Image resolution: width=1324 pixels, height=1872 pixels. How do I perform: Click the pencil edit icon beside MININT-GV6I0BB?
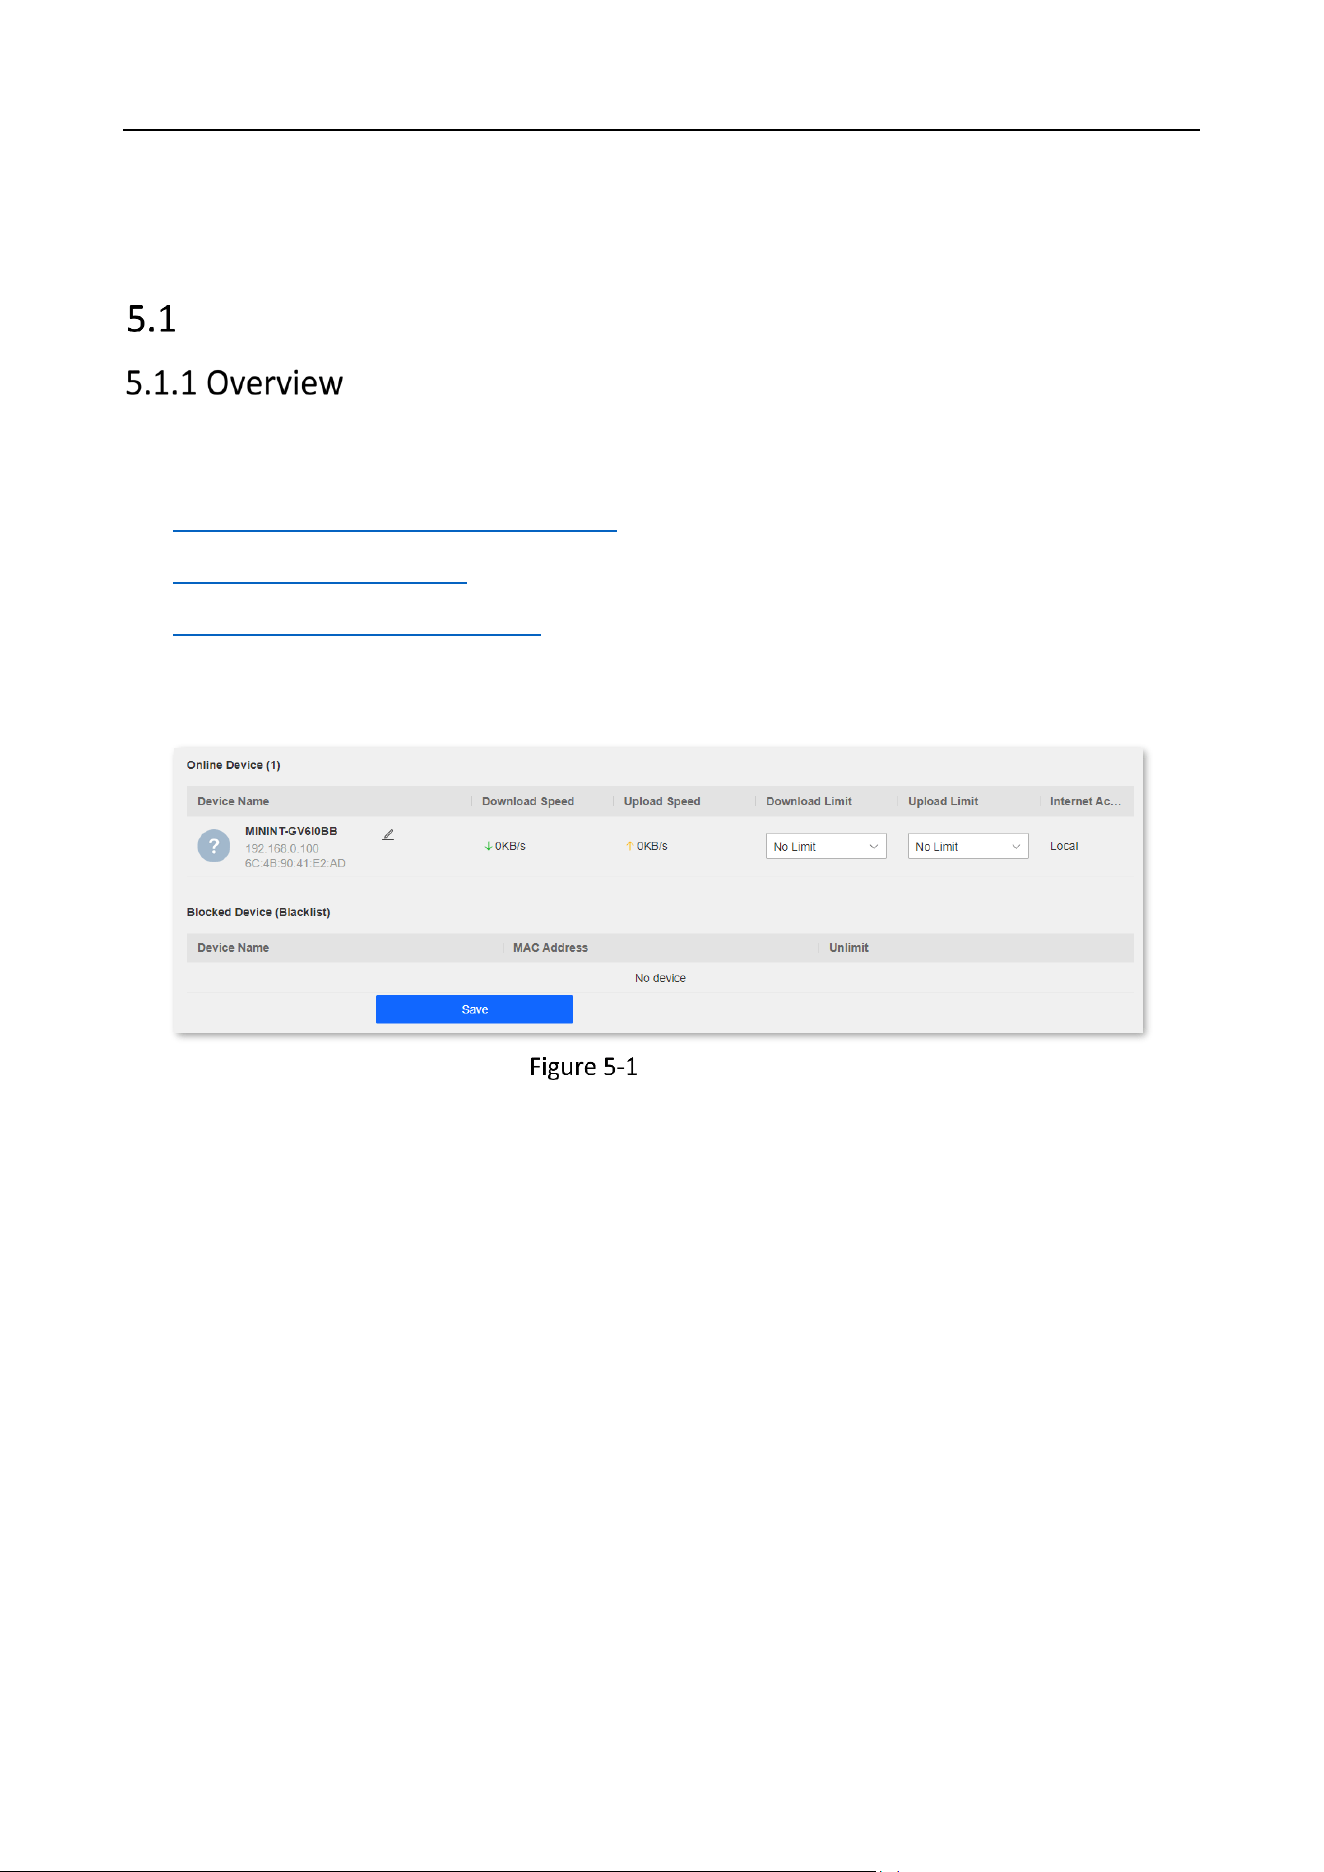pos(388,834)
